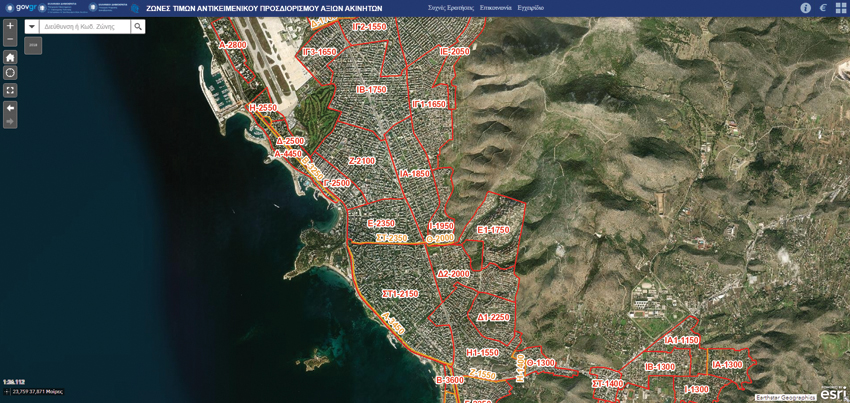The image size is (850, 403).
Task: Open the Επικοινωνία menu item
Action: [495, 8]
